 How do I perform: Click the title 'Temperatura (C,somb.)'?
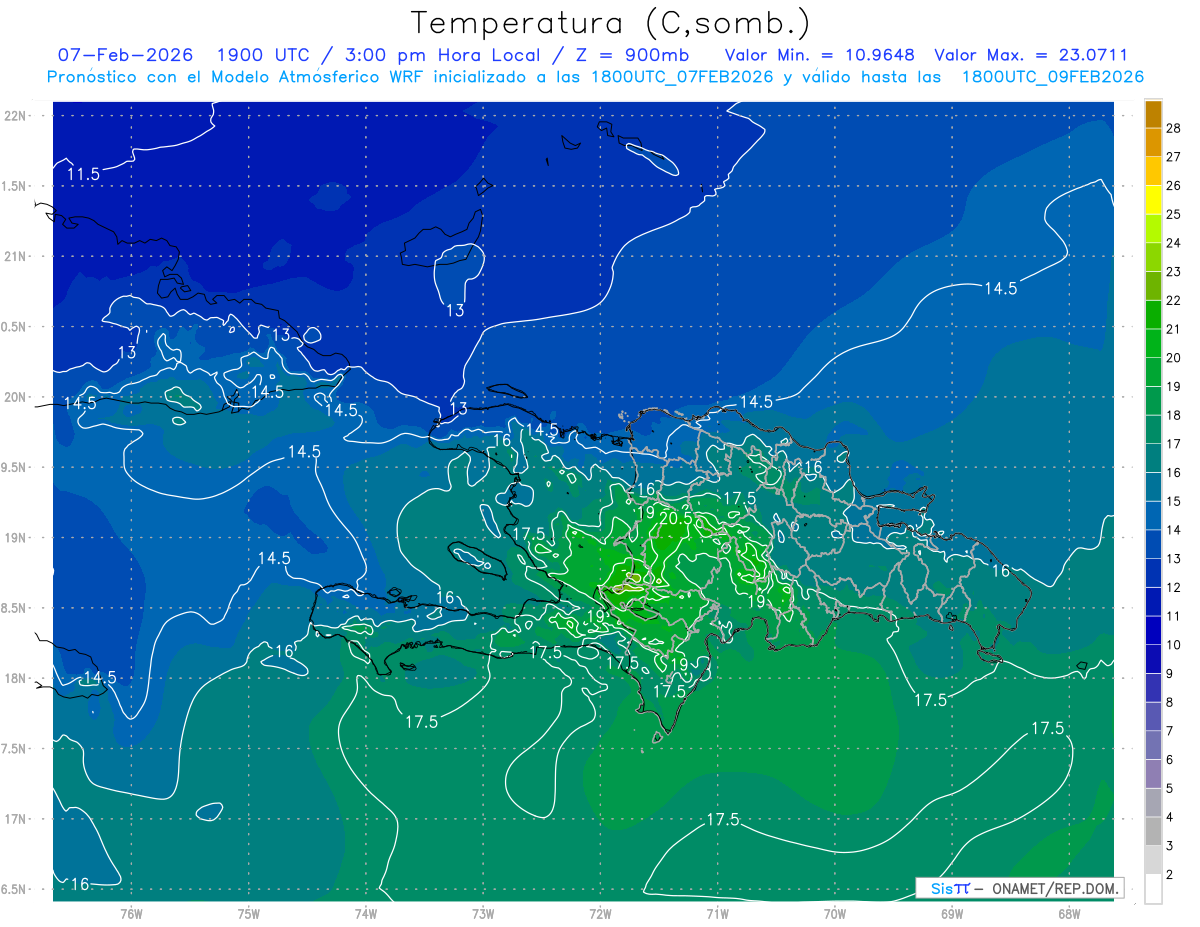pos(610,23)
